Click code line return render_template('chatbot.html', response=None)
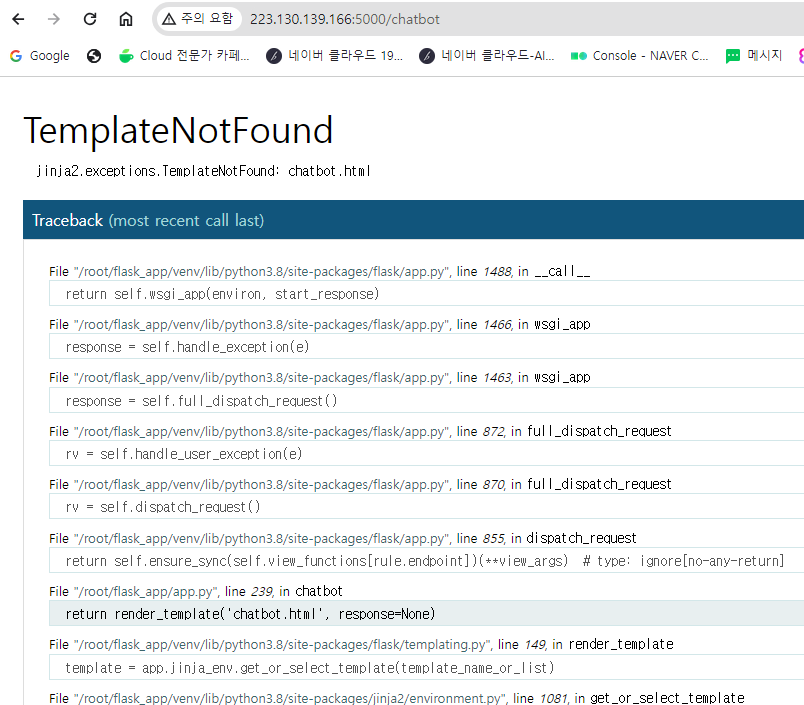The height and width of the screenshot is (705, 804). click(x=426, y=614)
